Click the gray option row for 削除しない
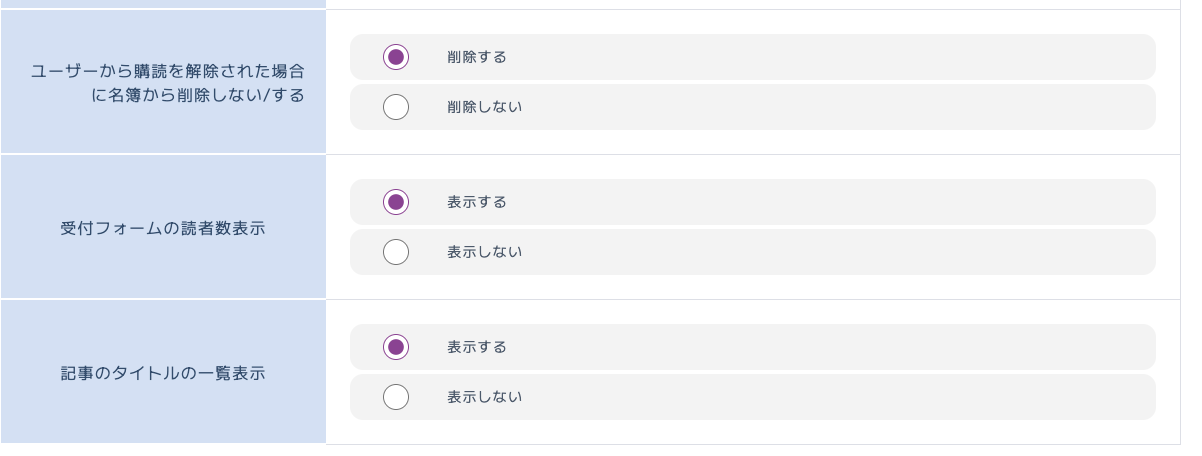This screenshot has height=456, width=1202. click(800, 107)
